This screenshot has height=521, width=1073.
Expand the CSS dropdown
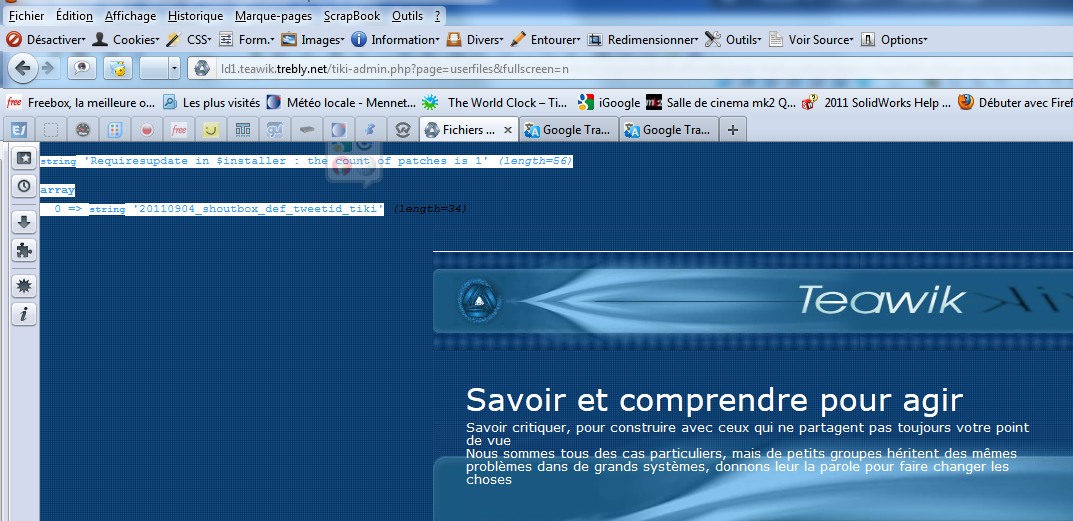coord(189,40)
